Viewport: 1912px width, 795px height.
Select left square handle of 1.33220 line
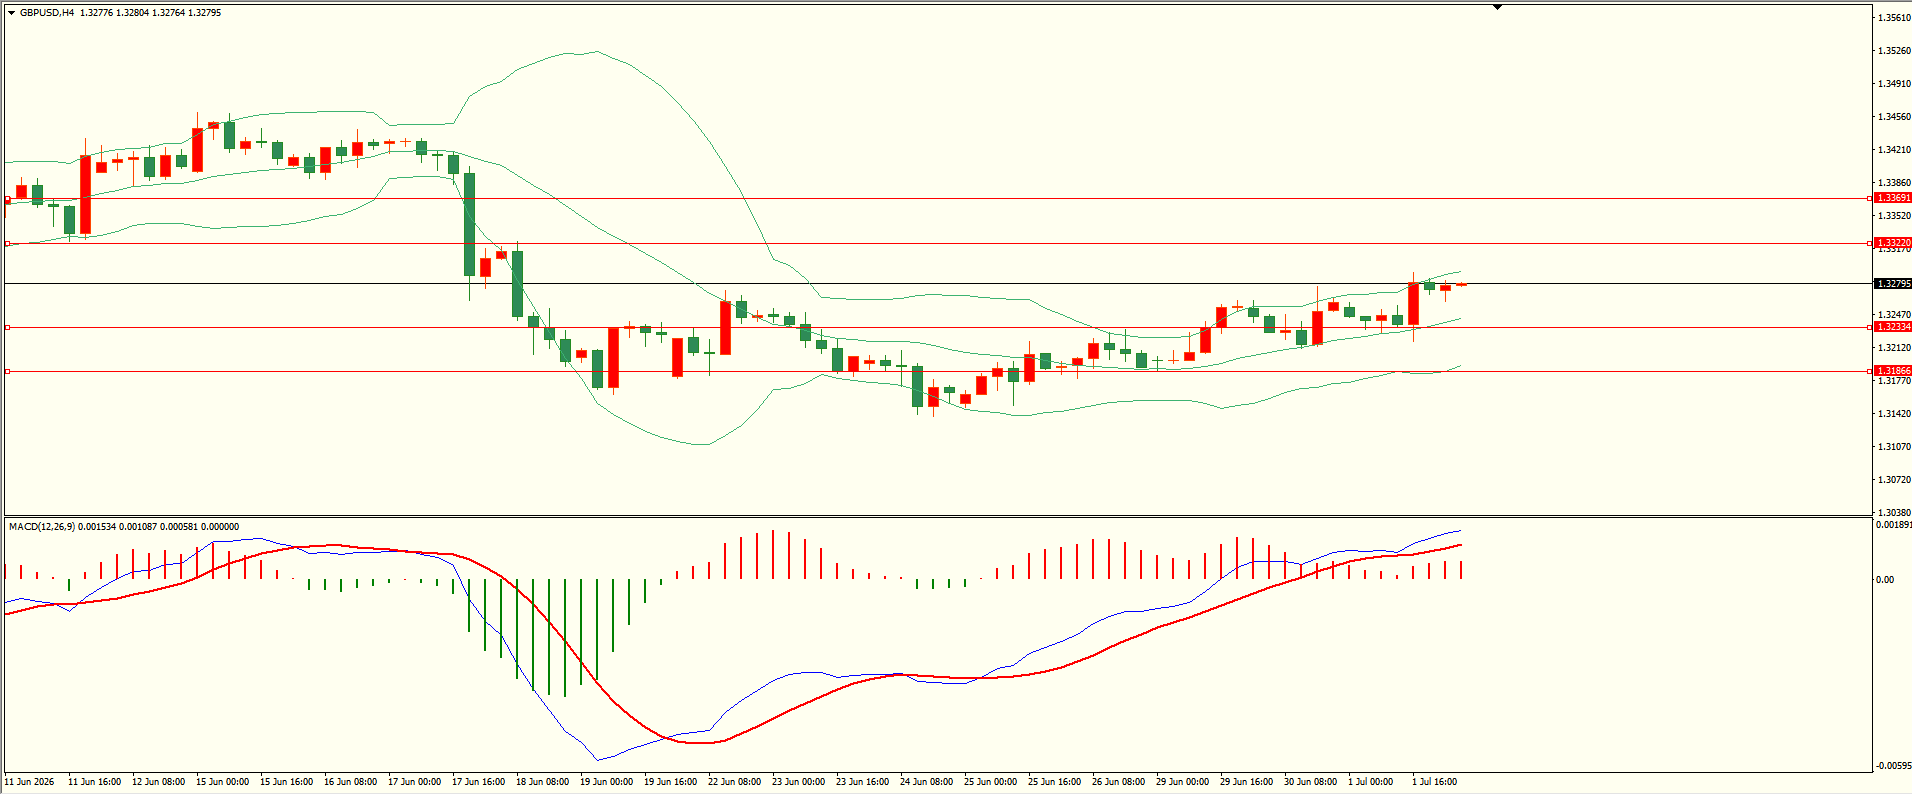(x=8, y=243)
